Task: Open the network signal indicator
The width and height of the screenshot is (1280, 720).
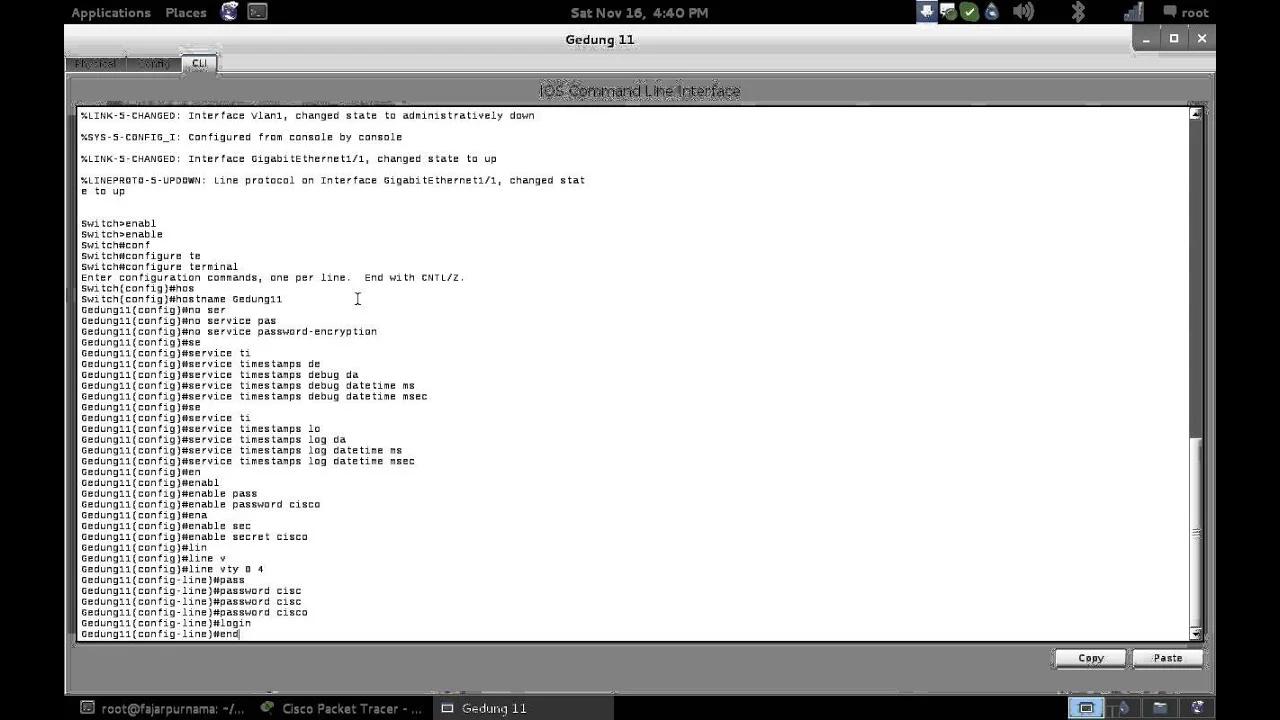Action: (1133, 12)
